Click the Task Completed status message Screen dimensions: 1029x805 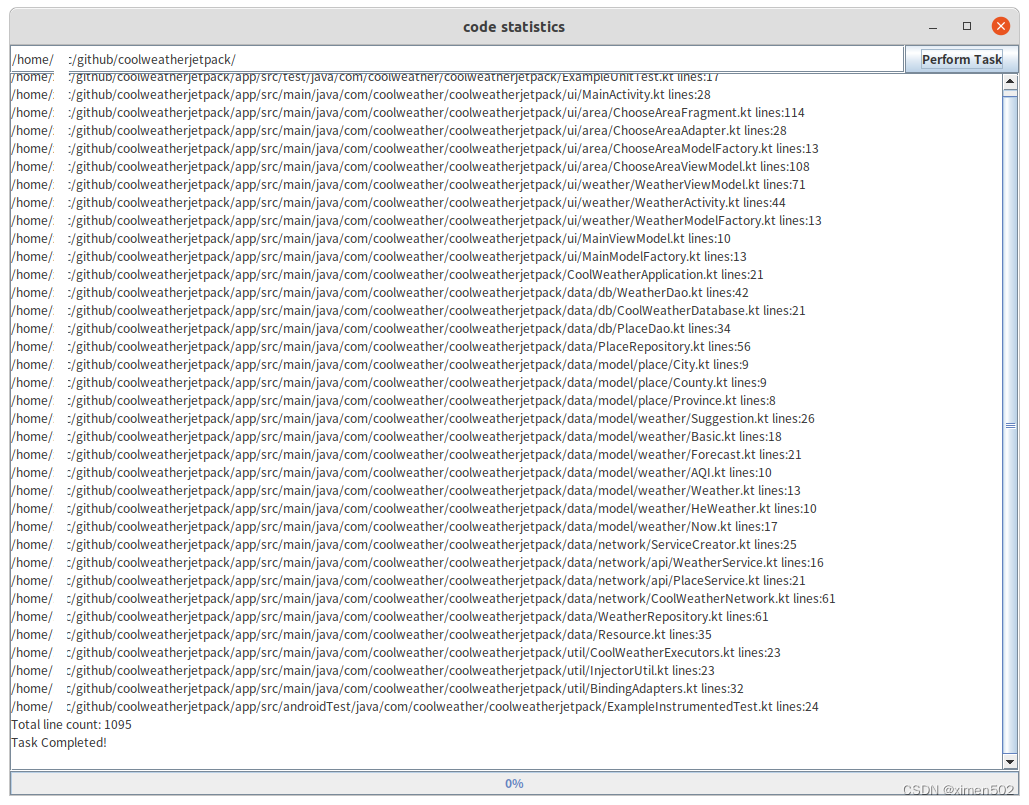(58, 742)
